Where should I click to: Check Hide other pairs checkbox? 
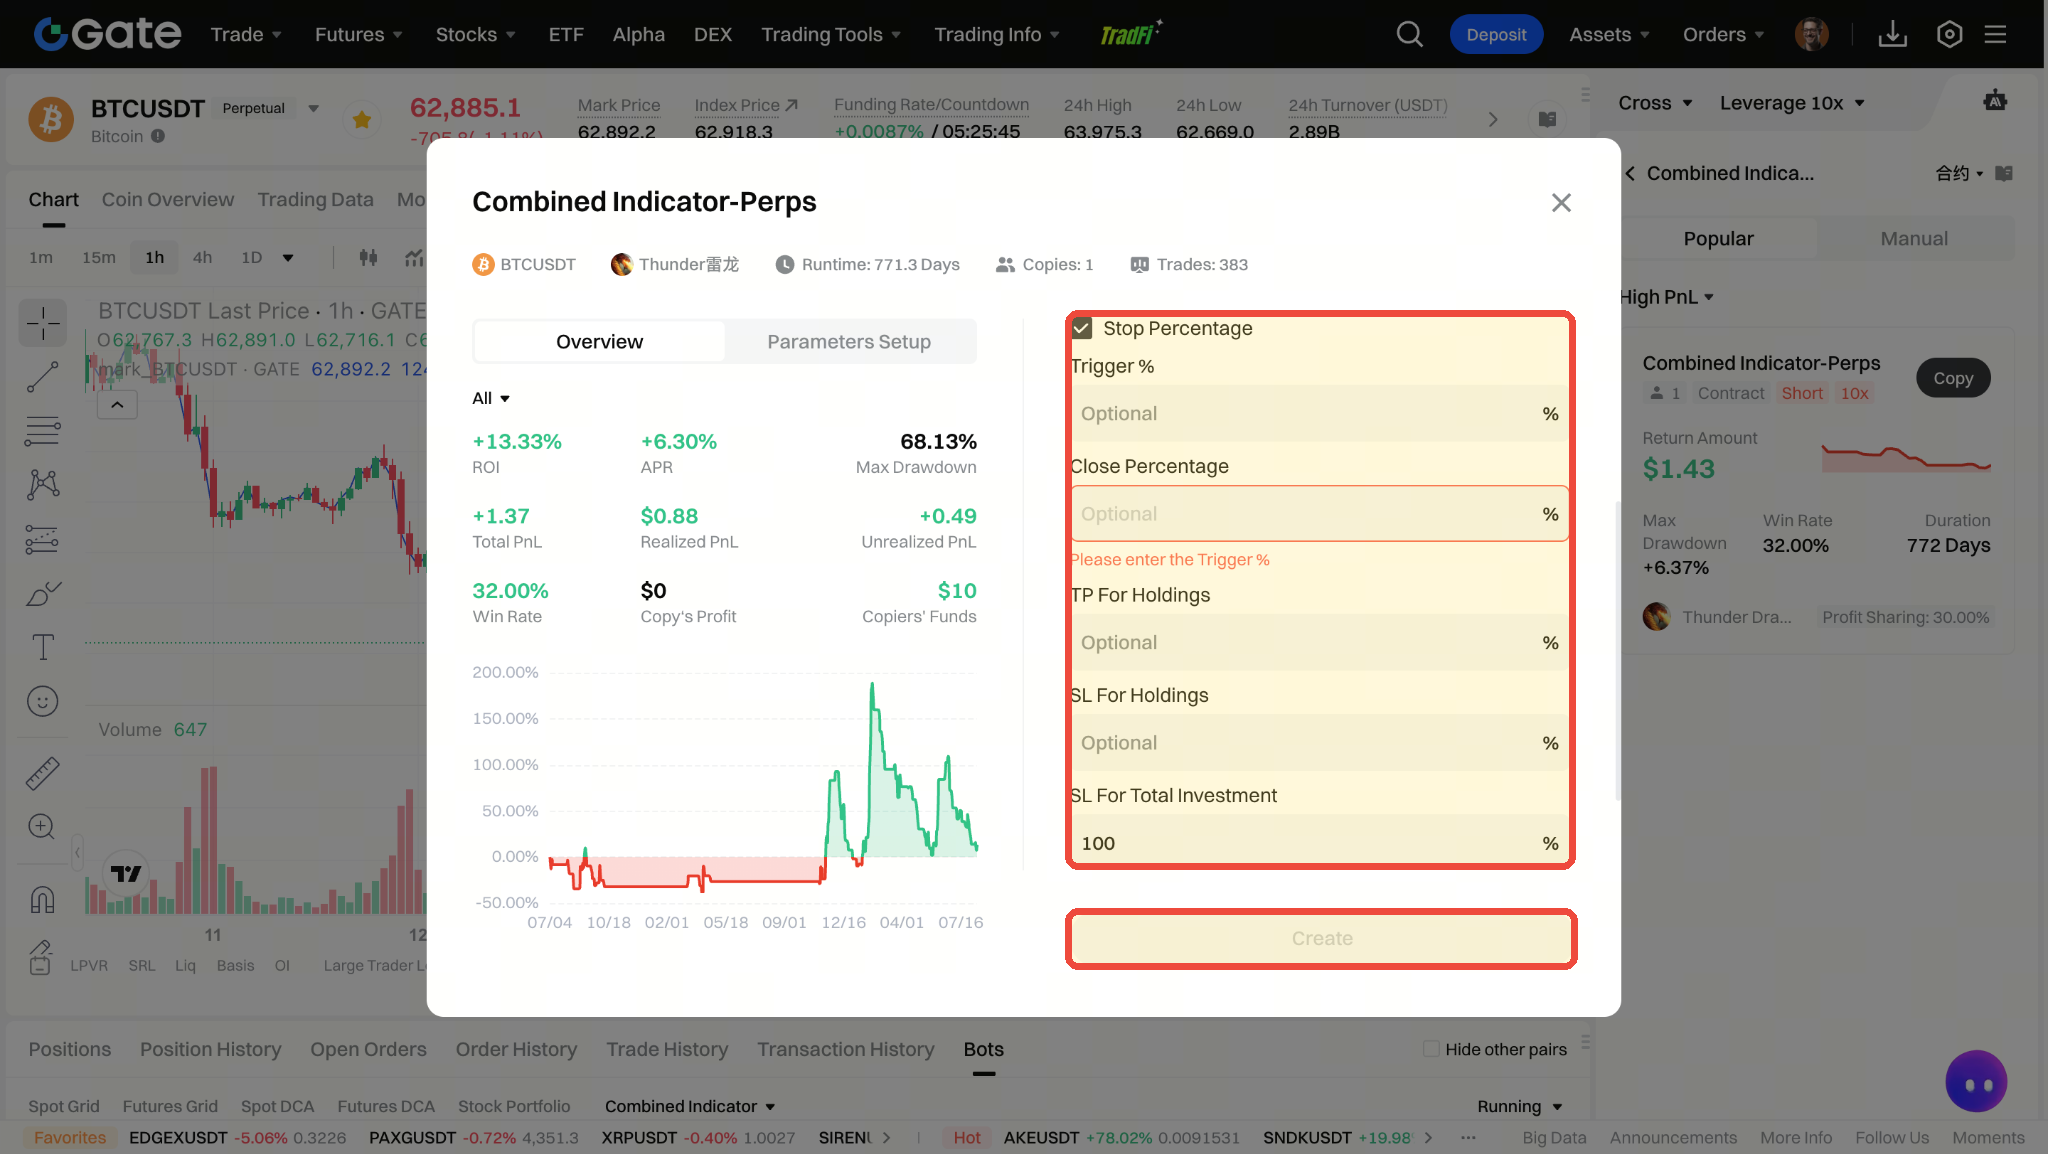(1431, 1049)
